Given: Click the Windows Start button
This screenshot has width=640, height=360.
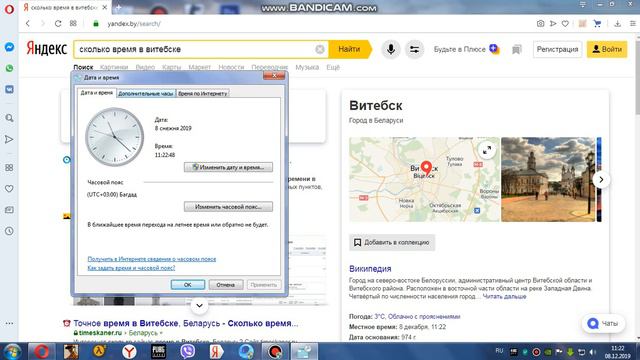Looking at the screenshot, I should [x=13, y=351].
